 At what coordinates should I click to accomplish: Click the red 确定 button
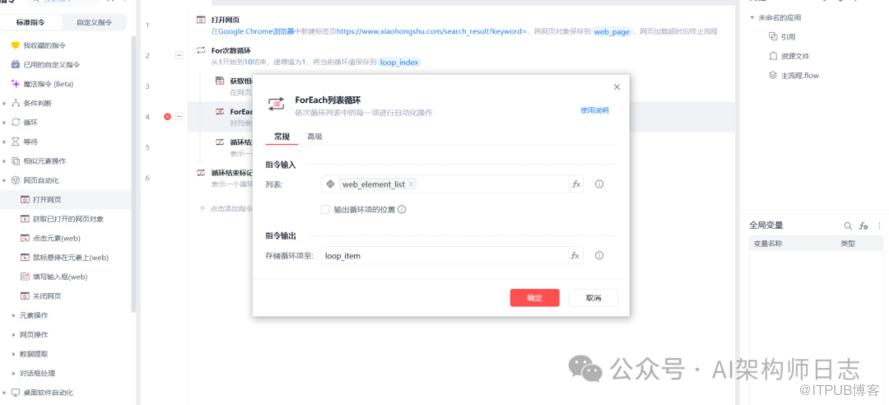tap(535, 298)
